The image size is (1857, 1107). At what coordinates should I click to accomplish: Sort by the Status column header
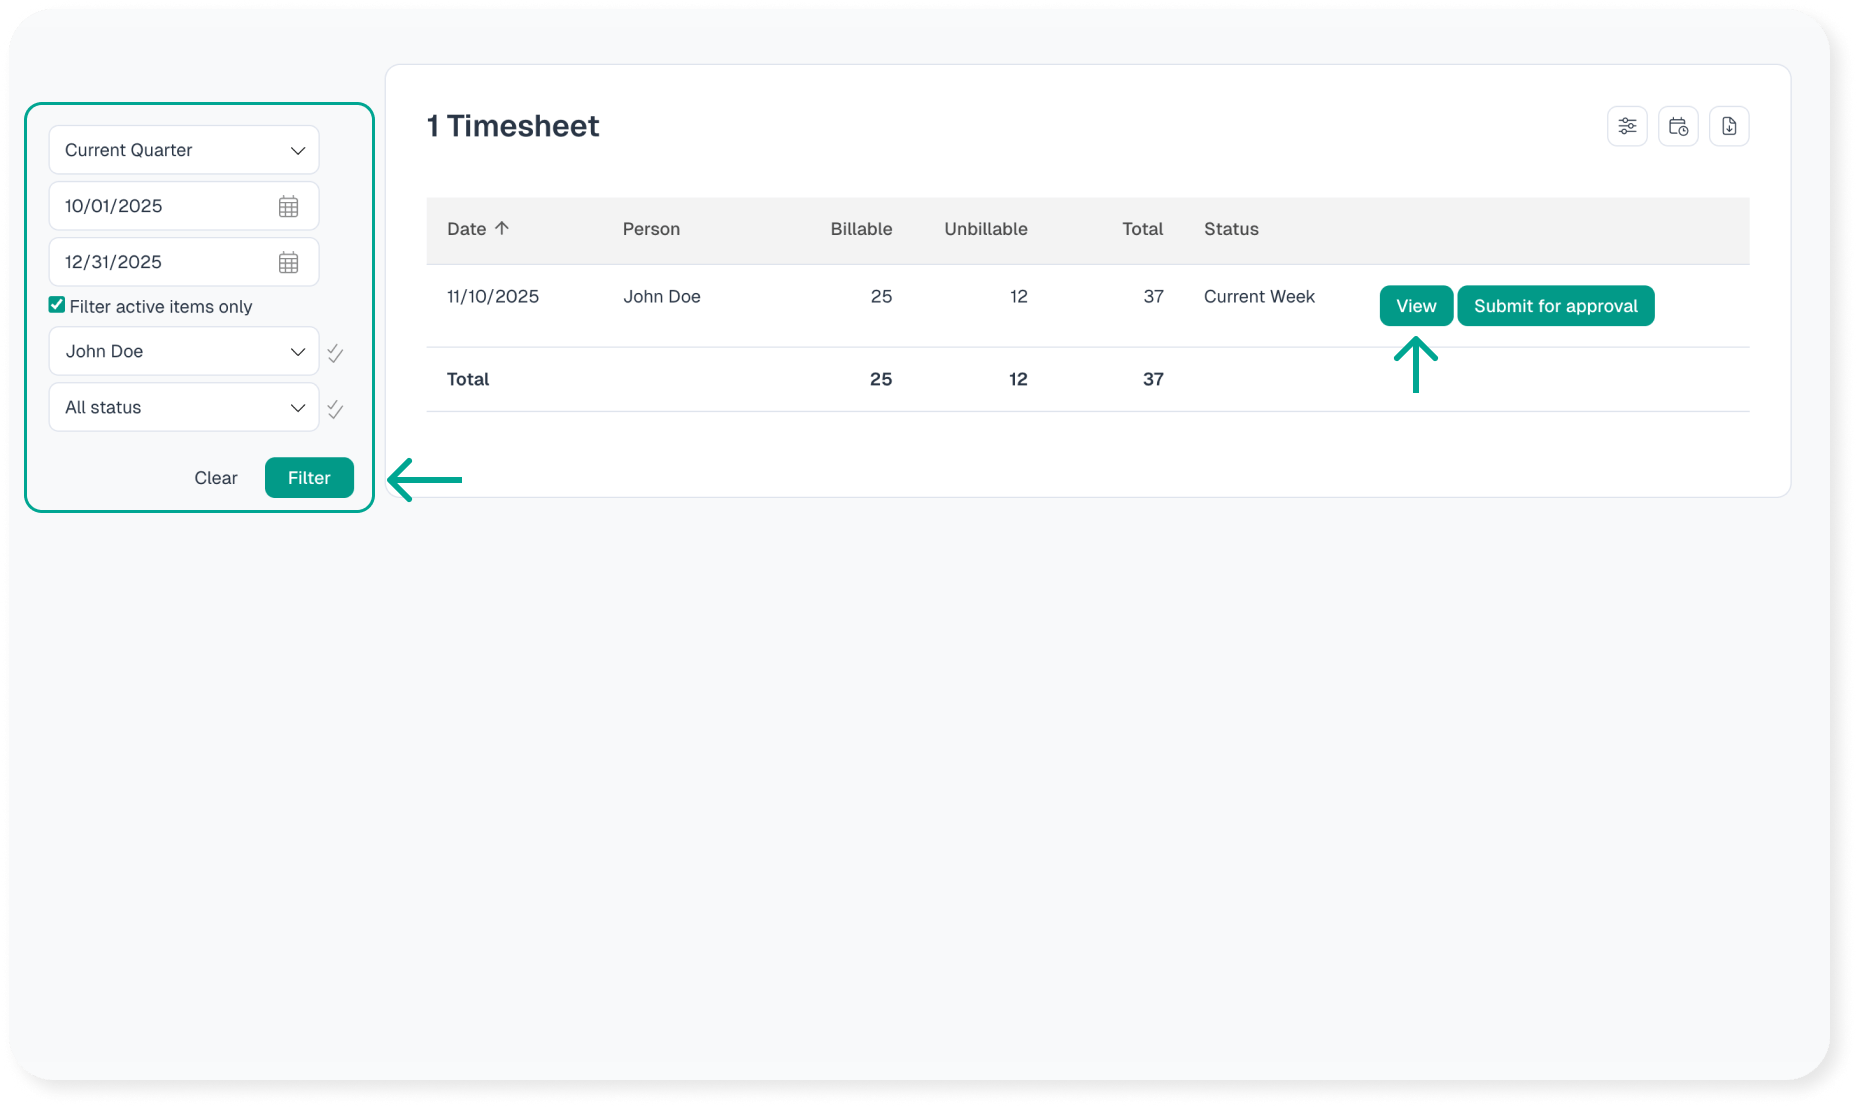[1231, 229]
